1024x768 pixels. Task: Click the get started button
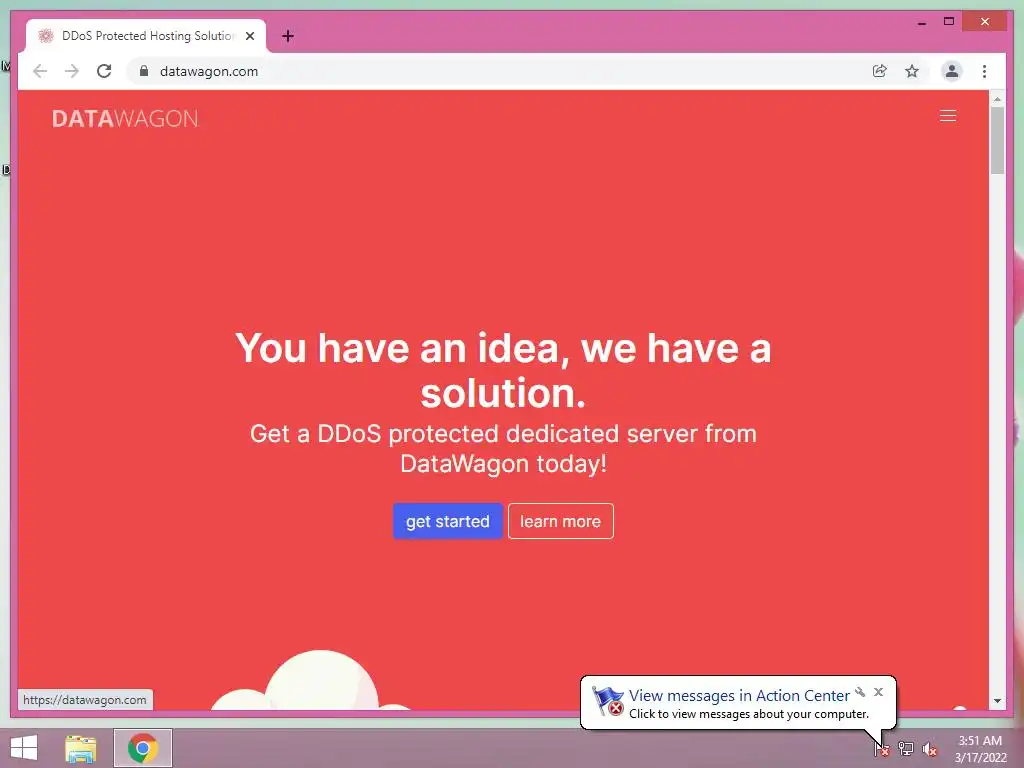(x=447, y=521)
